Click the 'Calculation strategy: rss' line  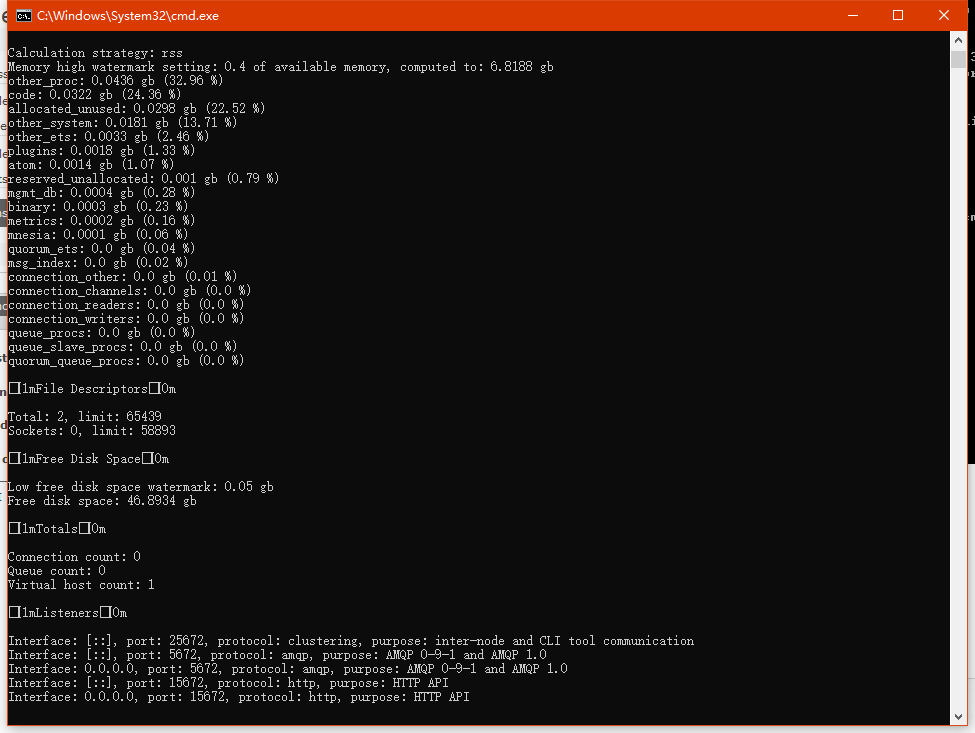(x=95, y=53)
